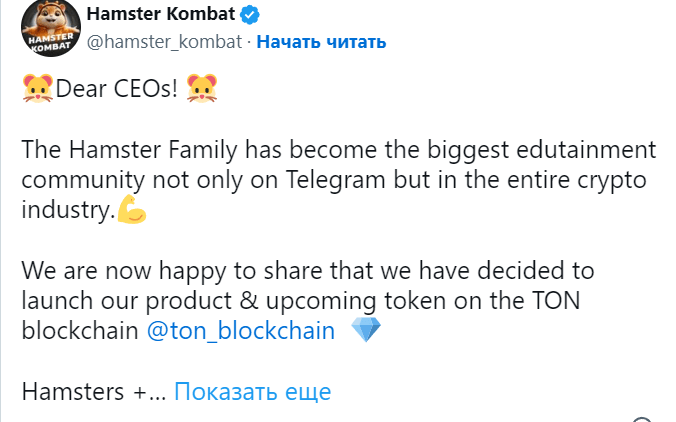Click the blue verified badge icon
This screenshot has height=422, width=676.
tap(250, 16)
